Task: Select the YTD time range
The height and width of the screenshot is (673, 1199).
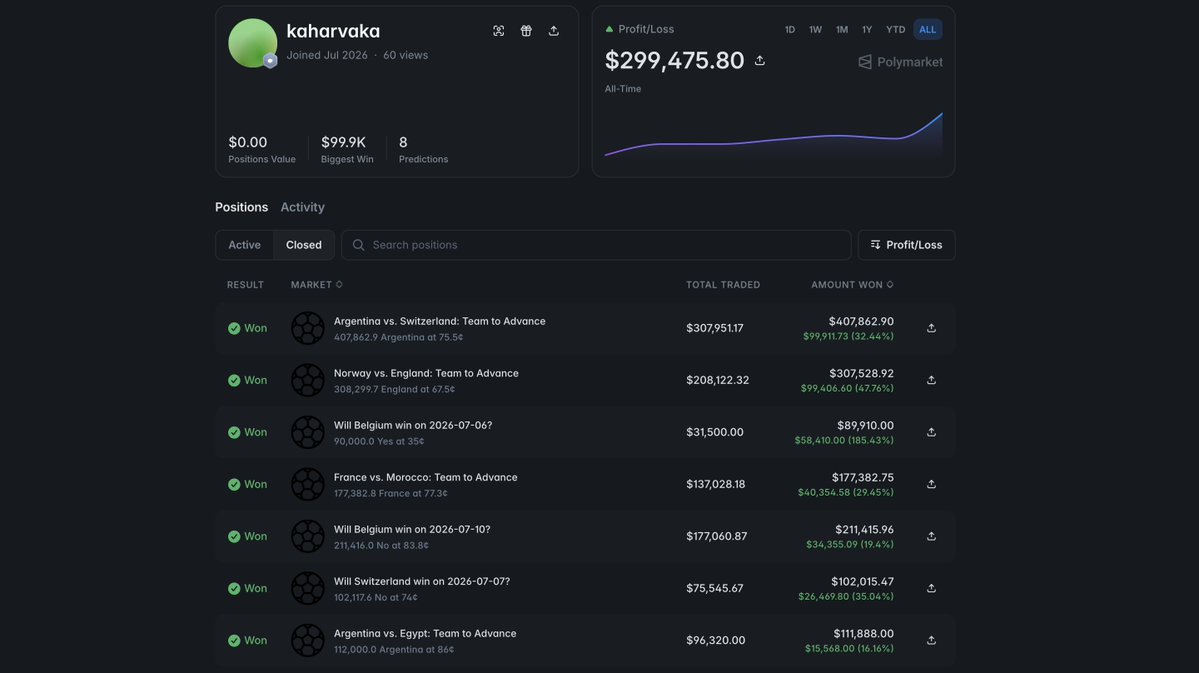Action: (895, 30)
